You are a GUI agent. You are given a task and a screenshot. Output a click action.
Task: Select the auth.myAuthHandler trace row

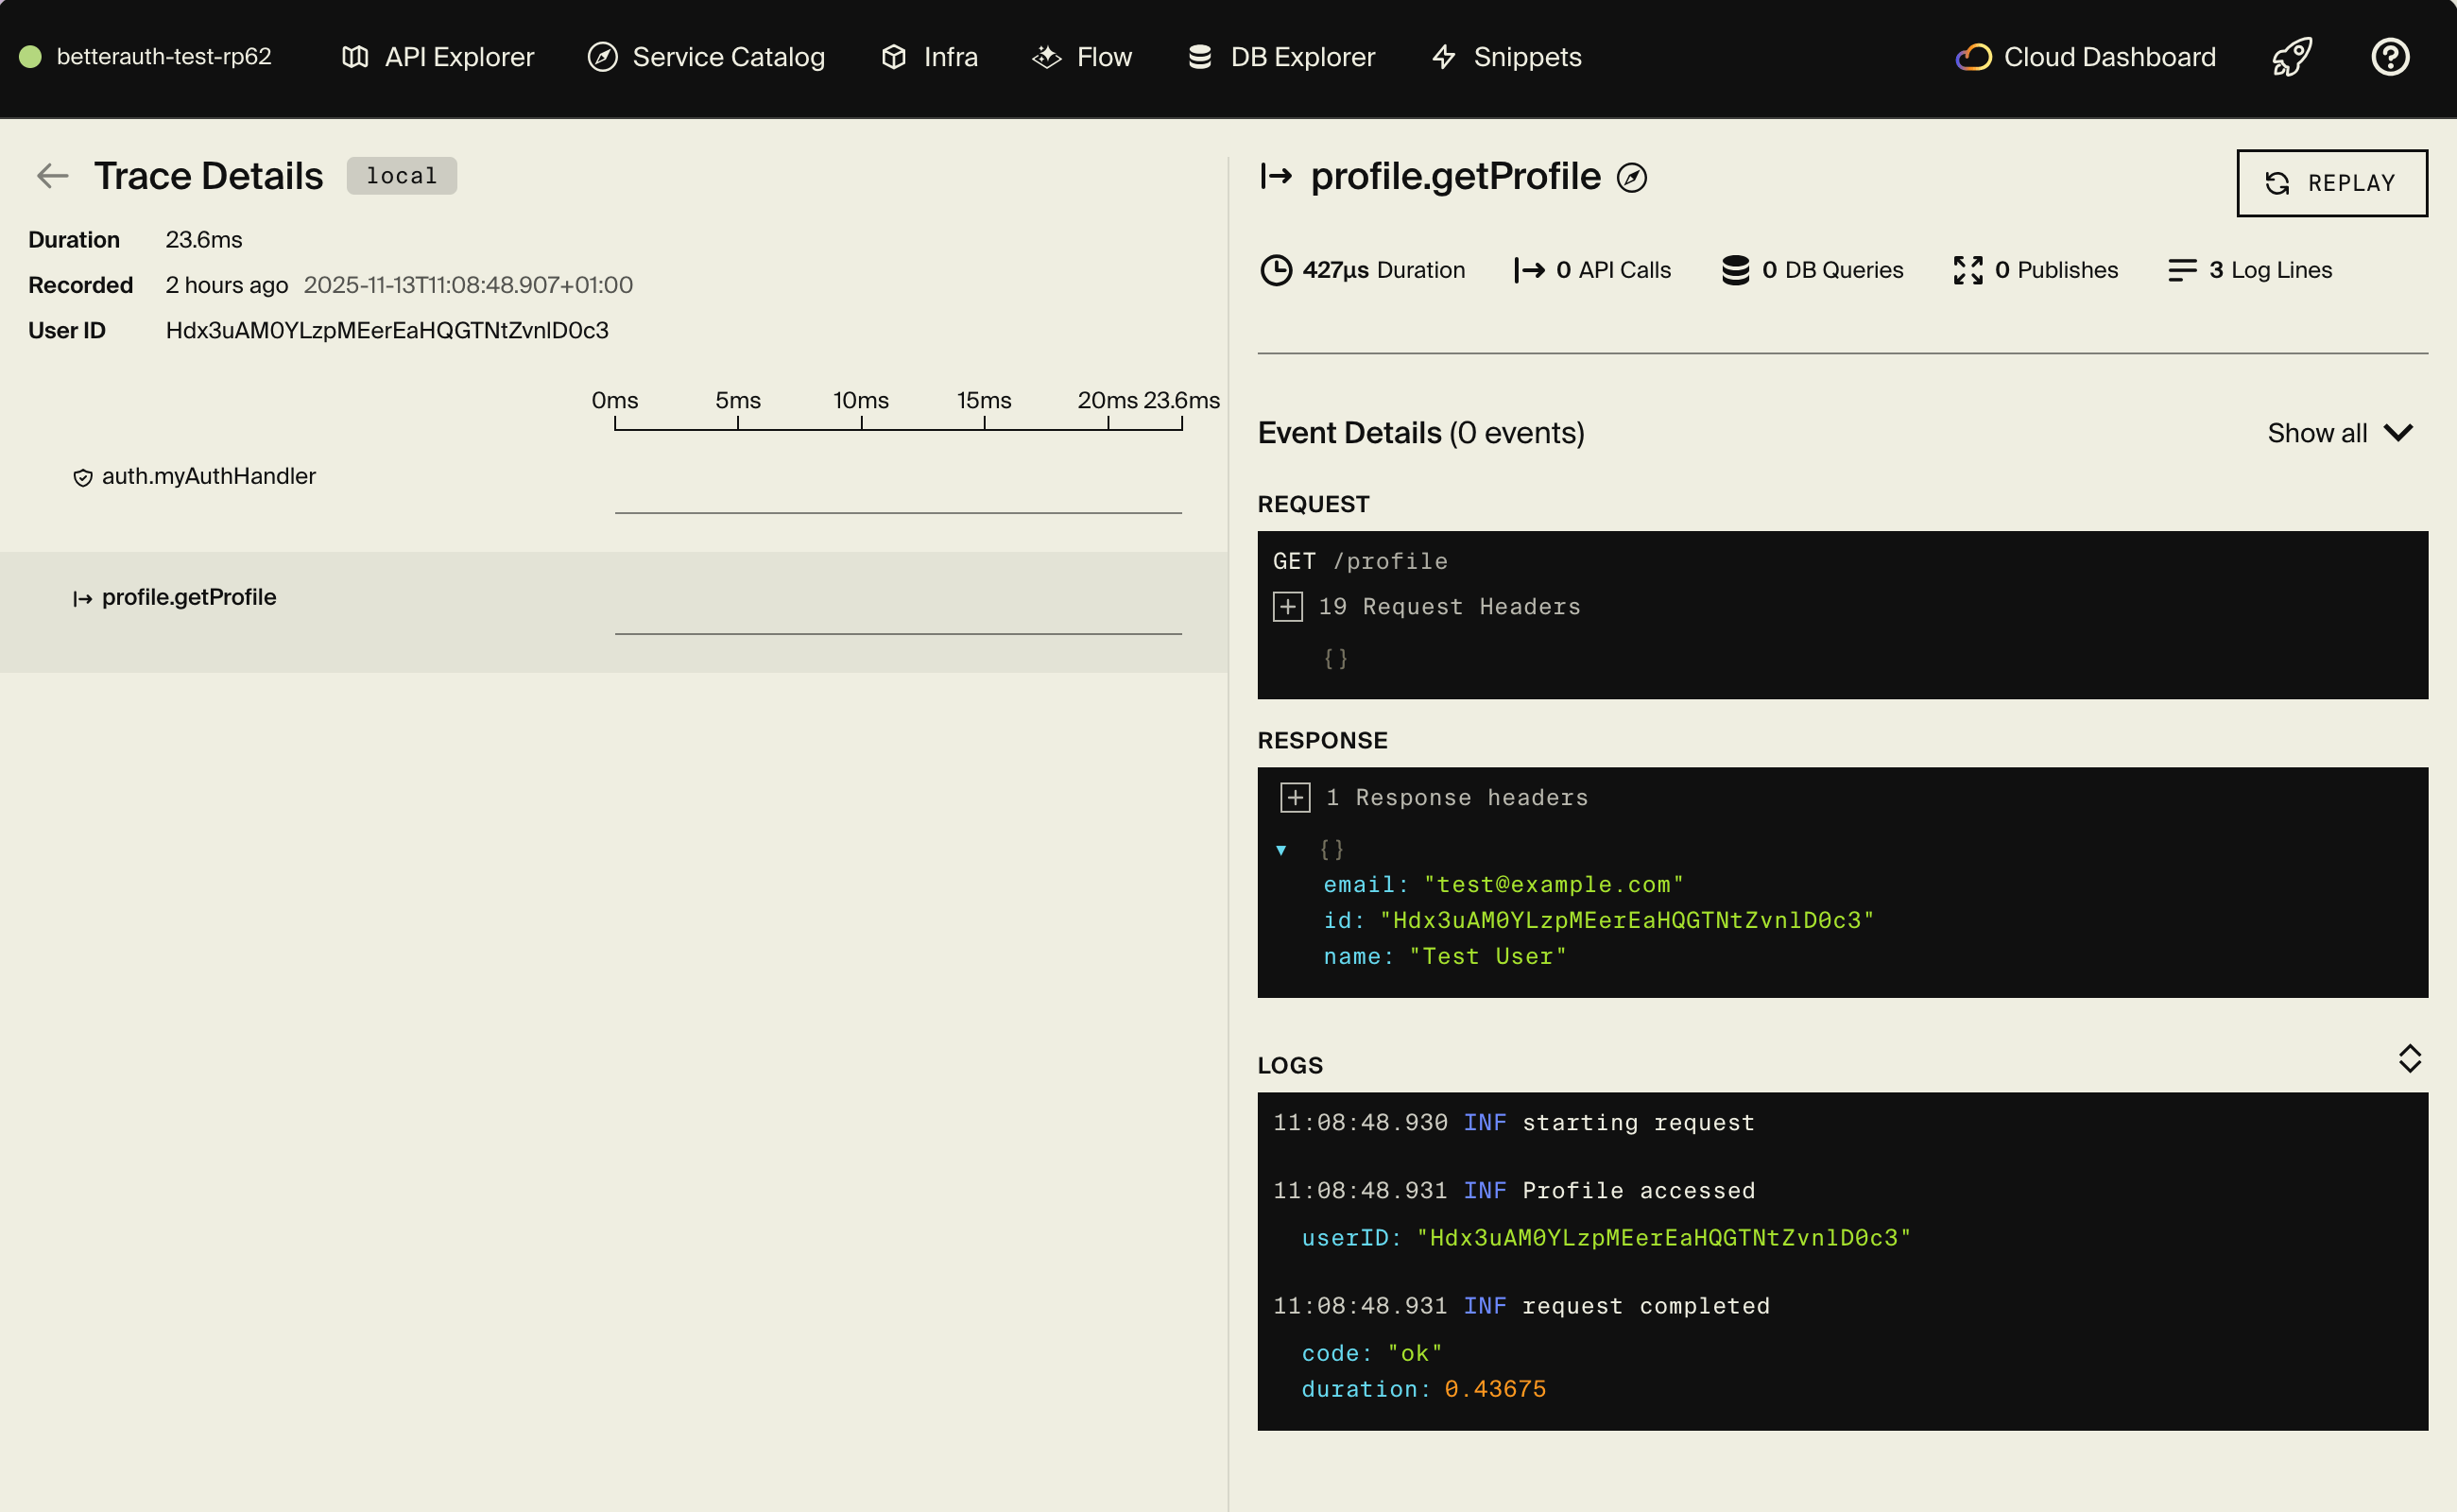207,476
